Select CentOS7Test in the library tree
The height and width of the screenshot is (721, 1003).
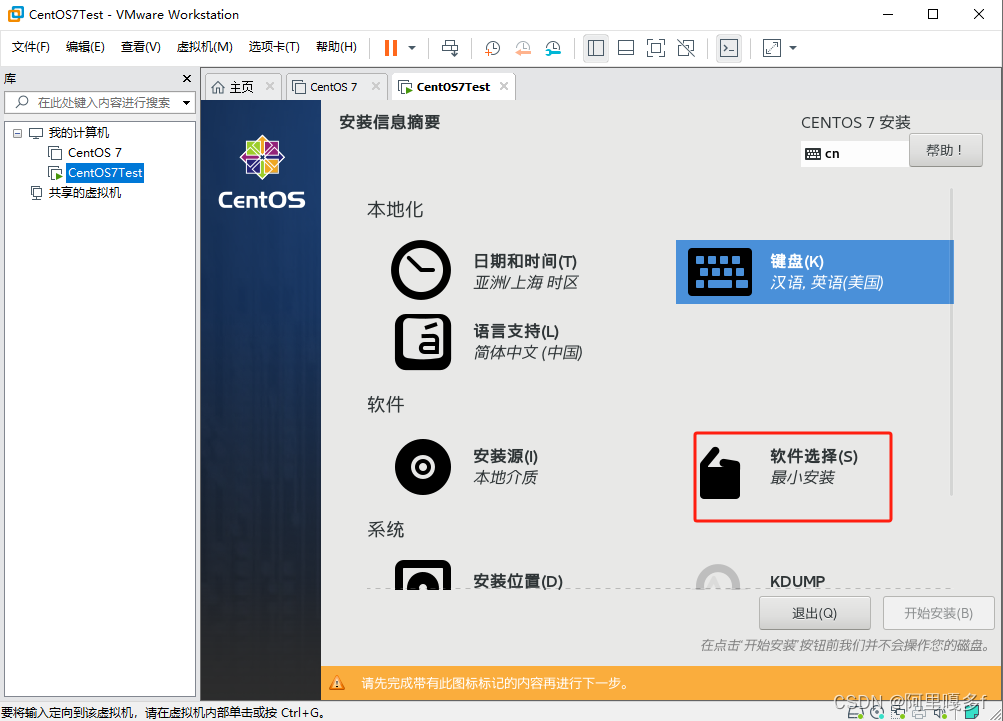tap(103, 172)
